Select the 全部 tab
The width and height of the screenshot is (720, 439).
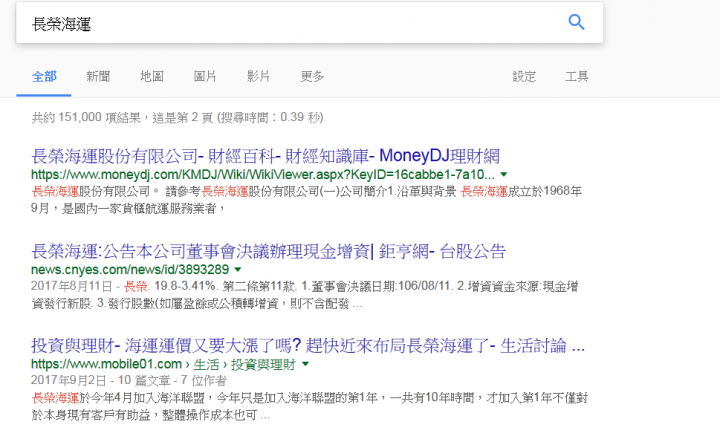(44, 76)
